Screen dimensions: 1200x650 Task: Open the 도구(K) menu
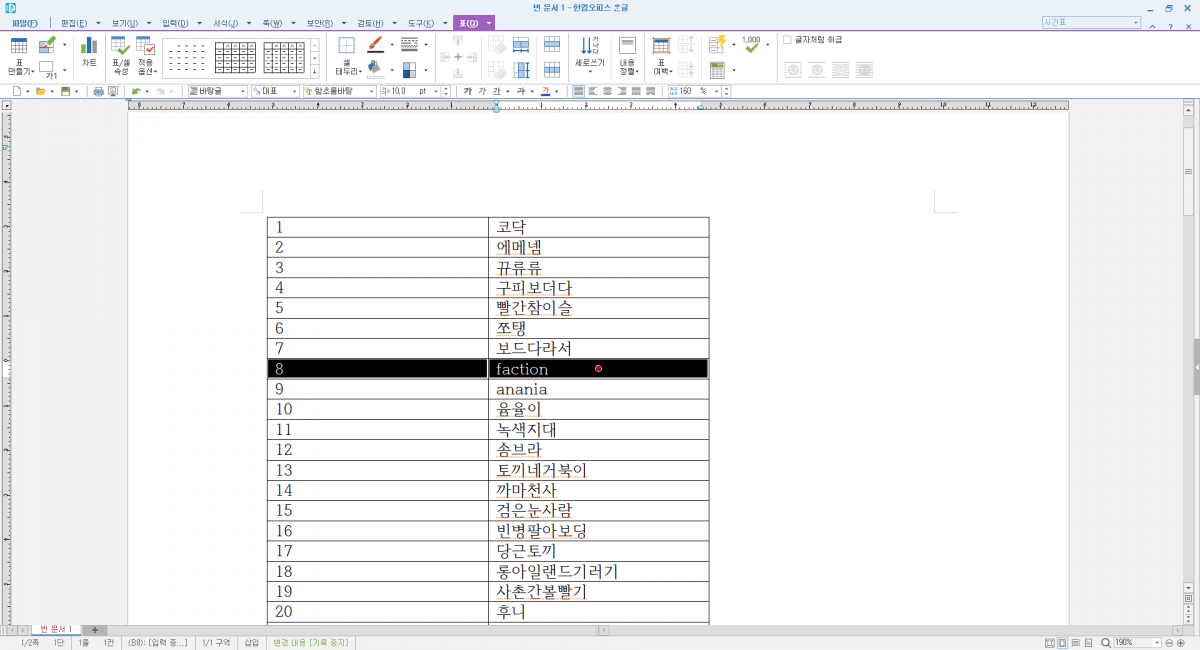(x=421, y=22)
